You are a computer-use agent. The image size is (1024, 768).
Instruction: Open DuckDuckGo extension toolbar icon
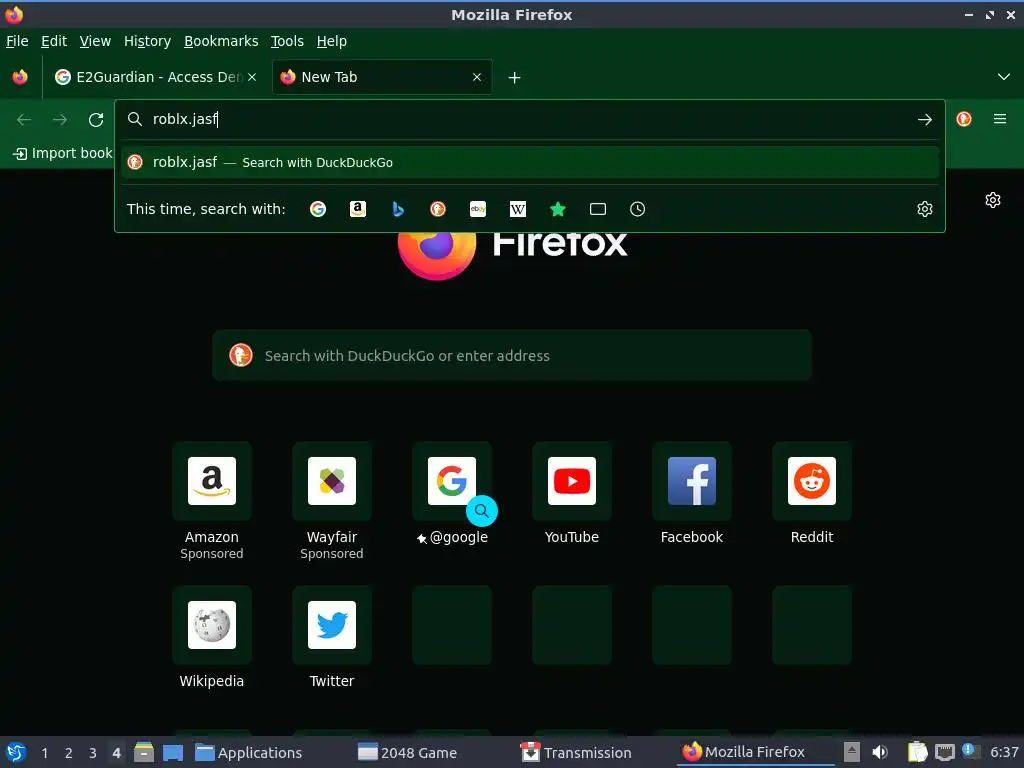pyautogui.click(x=964, y=119)
